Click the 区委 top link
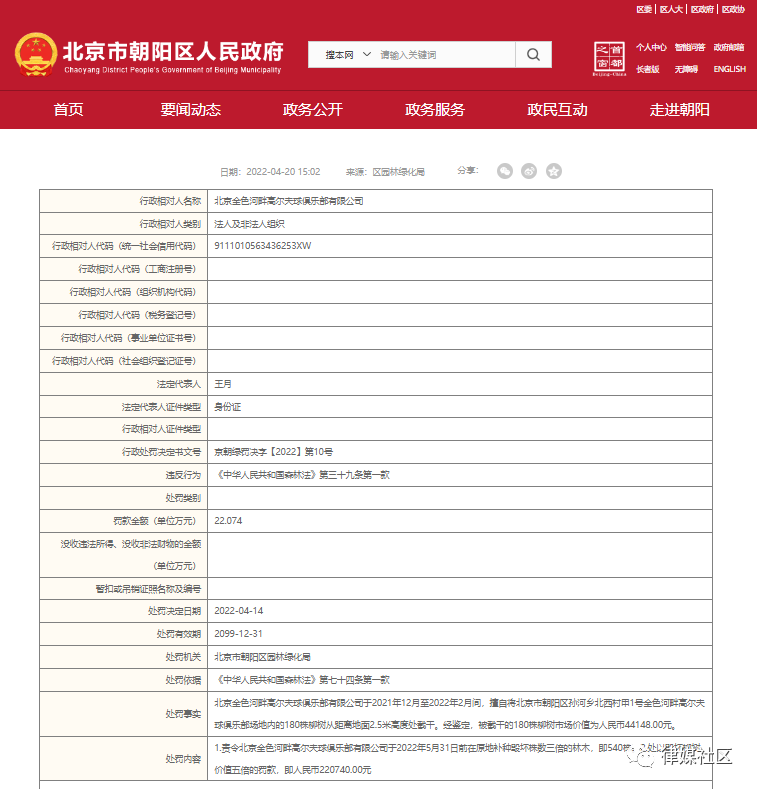 tap(644, 9)
